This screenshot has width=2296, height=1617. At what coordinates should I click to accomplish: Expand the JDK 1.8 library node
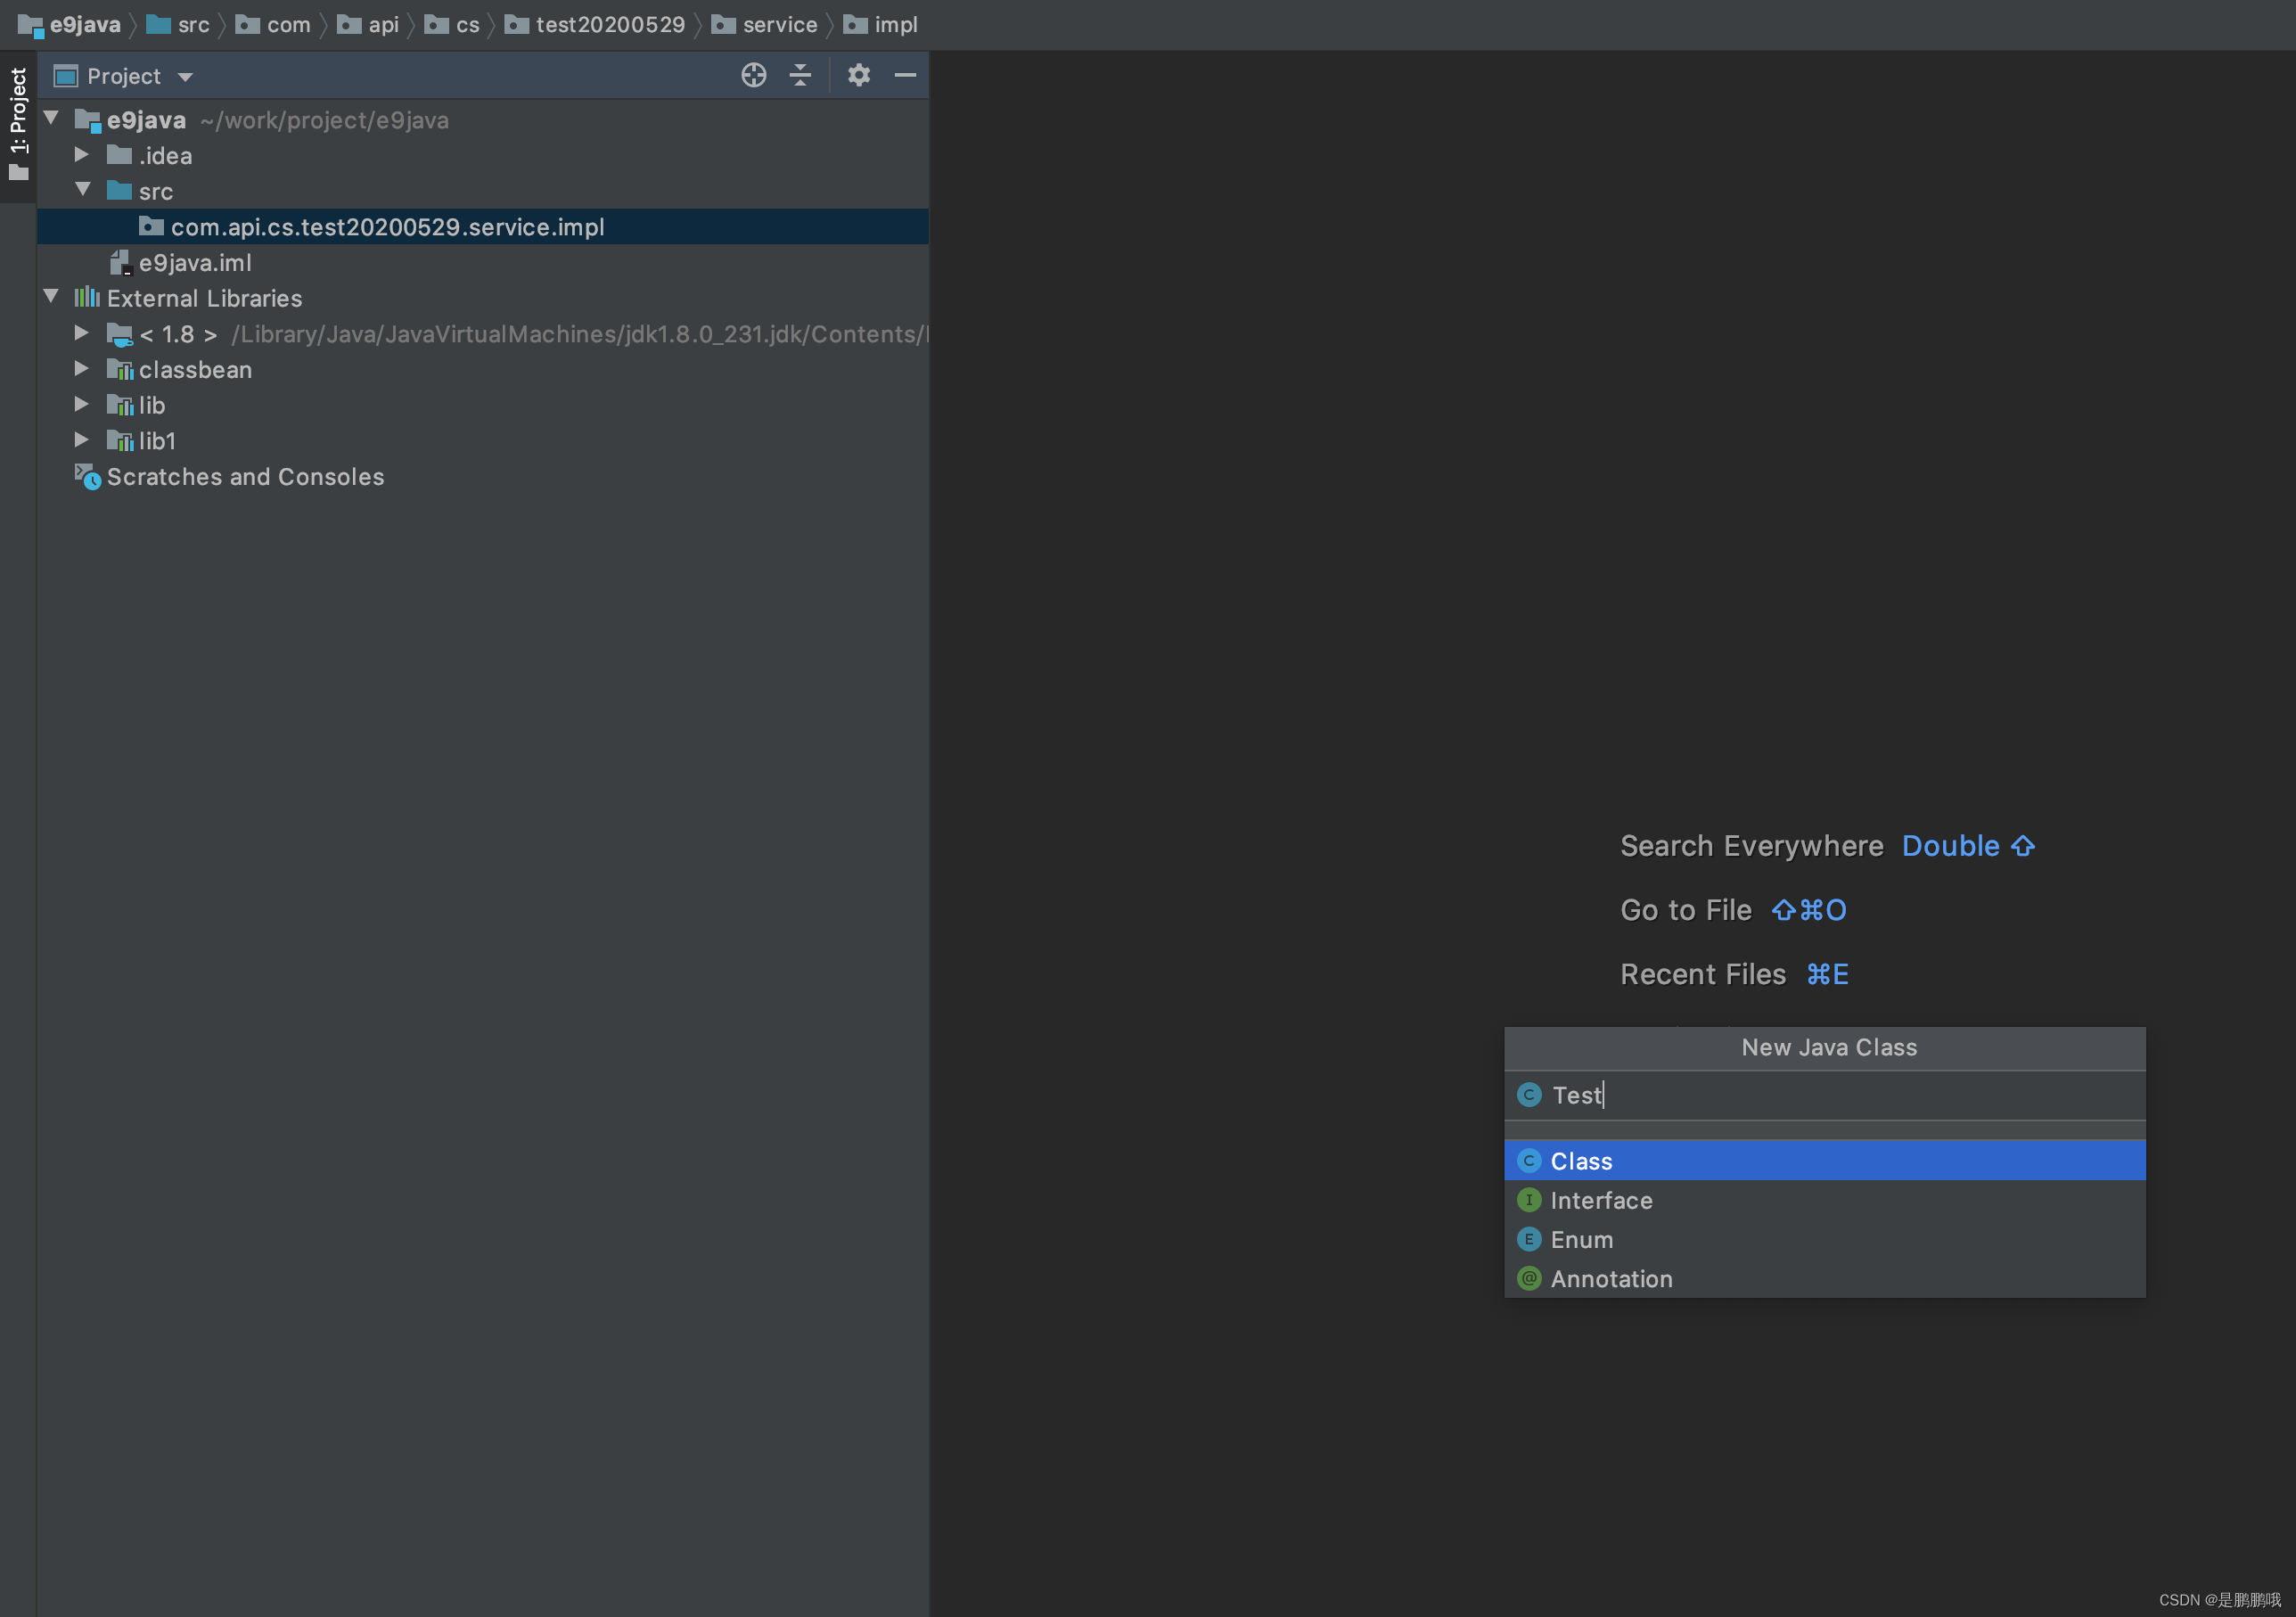pos(82,333)
